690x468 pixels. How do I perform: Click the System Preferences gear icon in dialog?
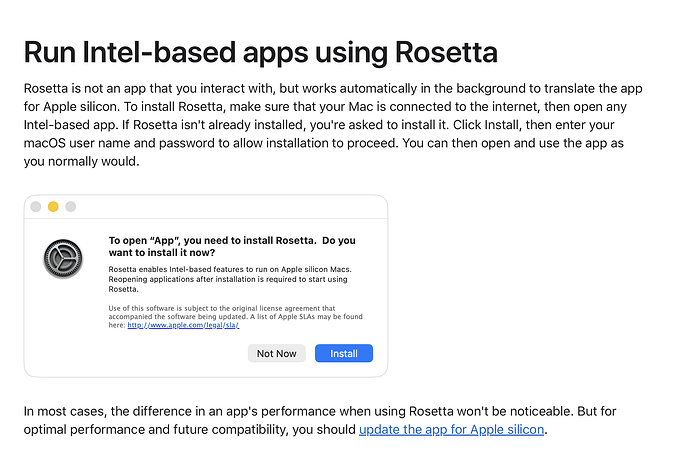63,259
